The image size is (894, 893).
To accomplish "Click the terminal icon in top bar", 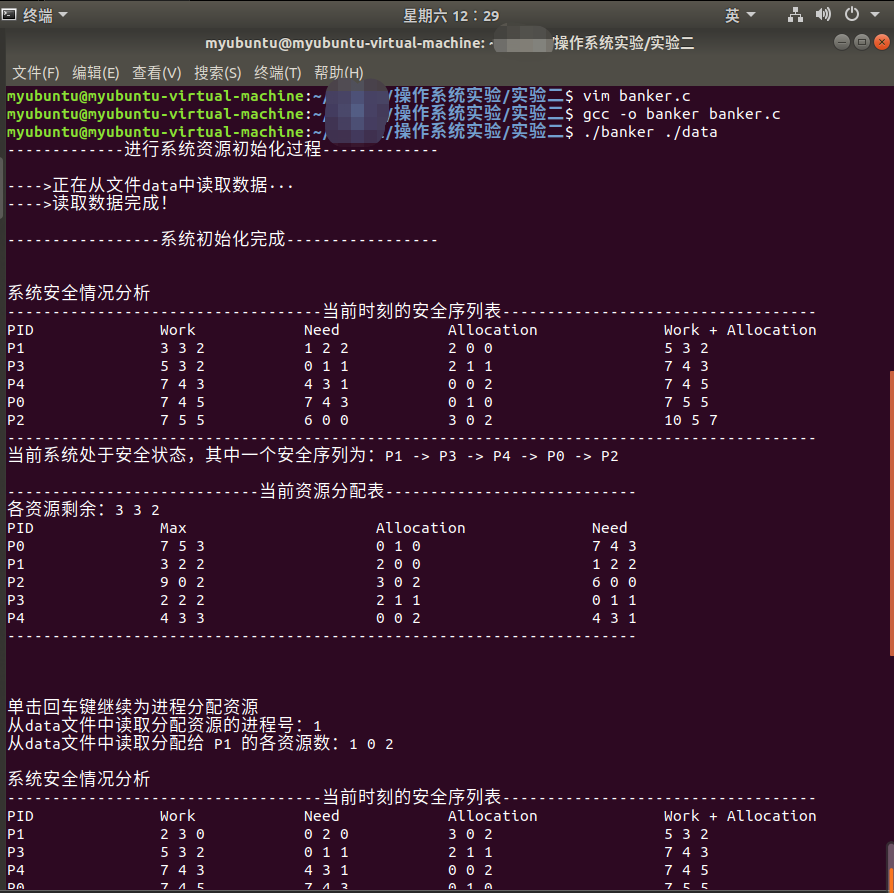I will [9, 14].
